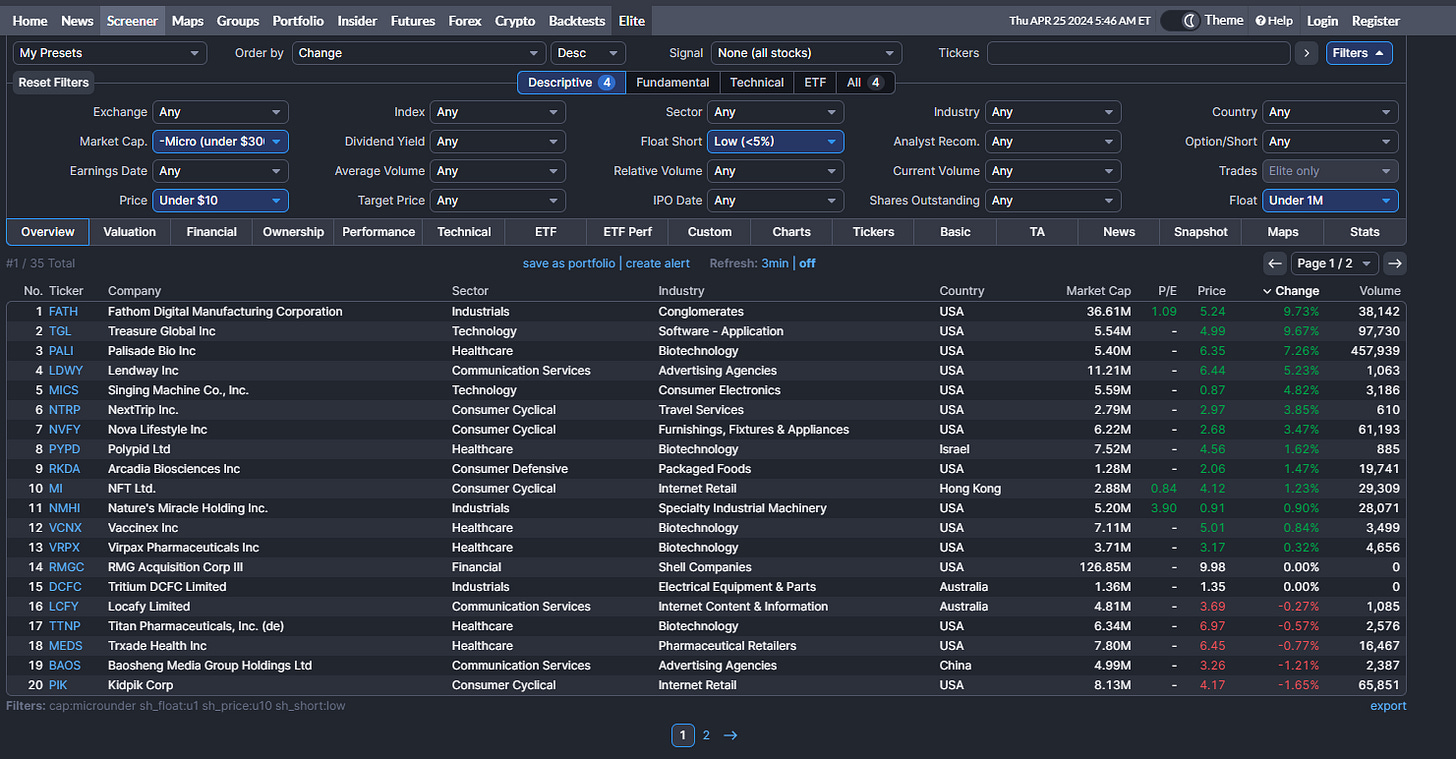
Task: Open the Page 1 / 2 selector
Action: tap(1334, 263)
